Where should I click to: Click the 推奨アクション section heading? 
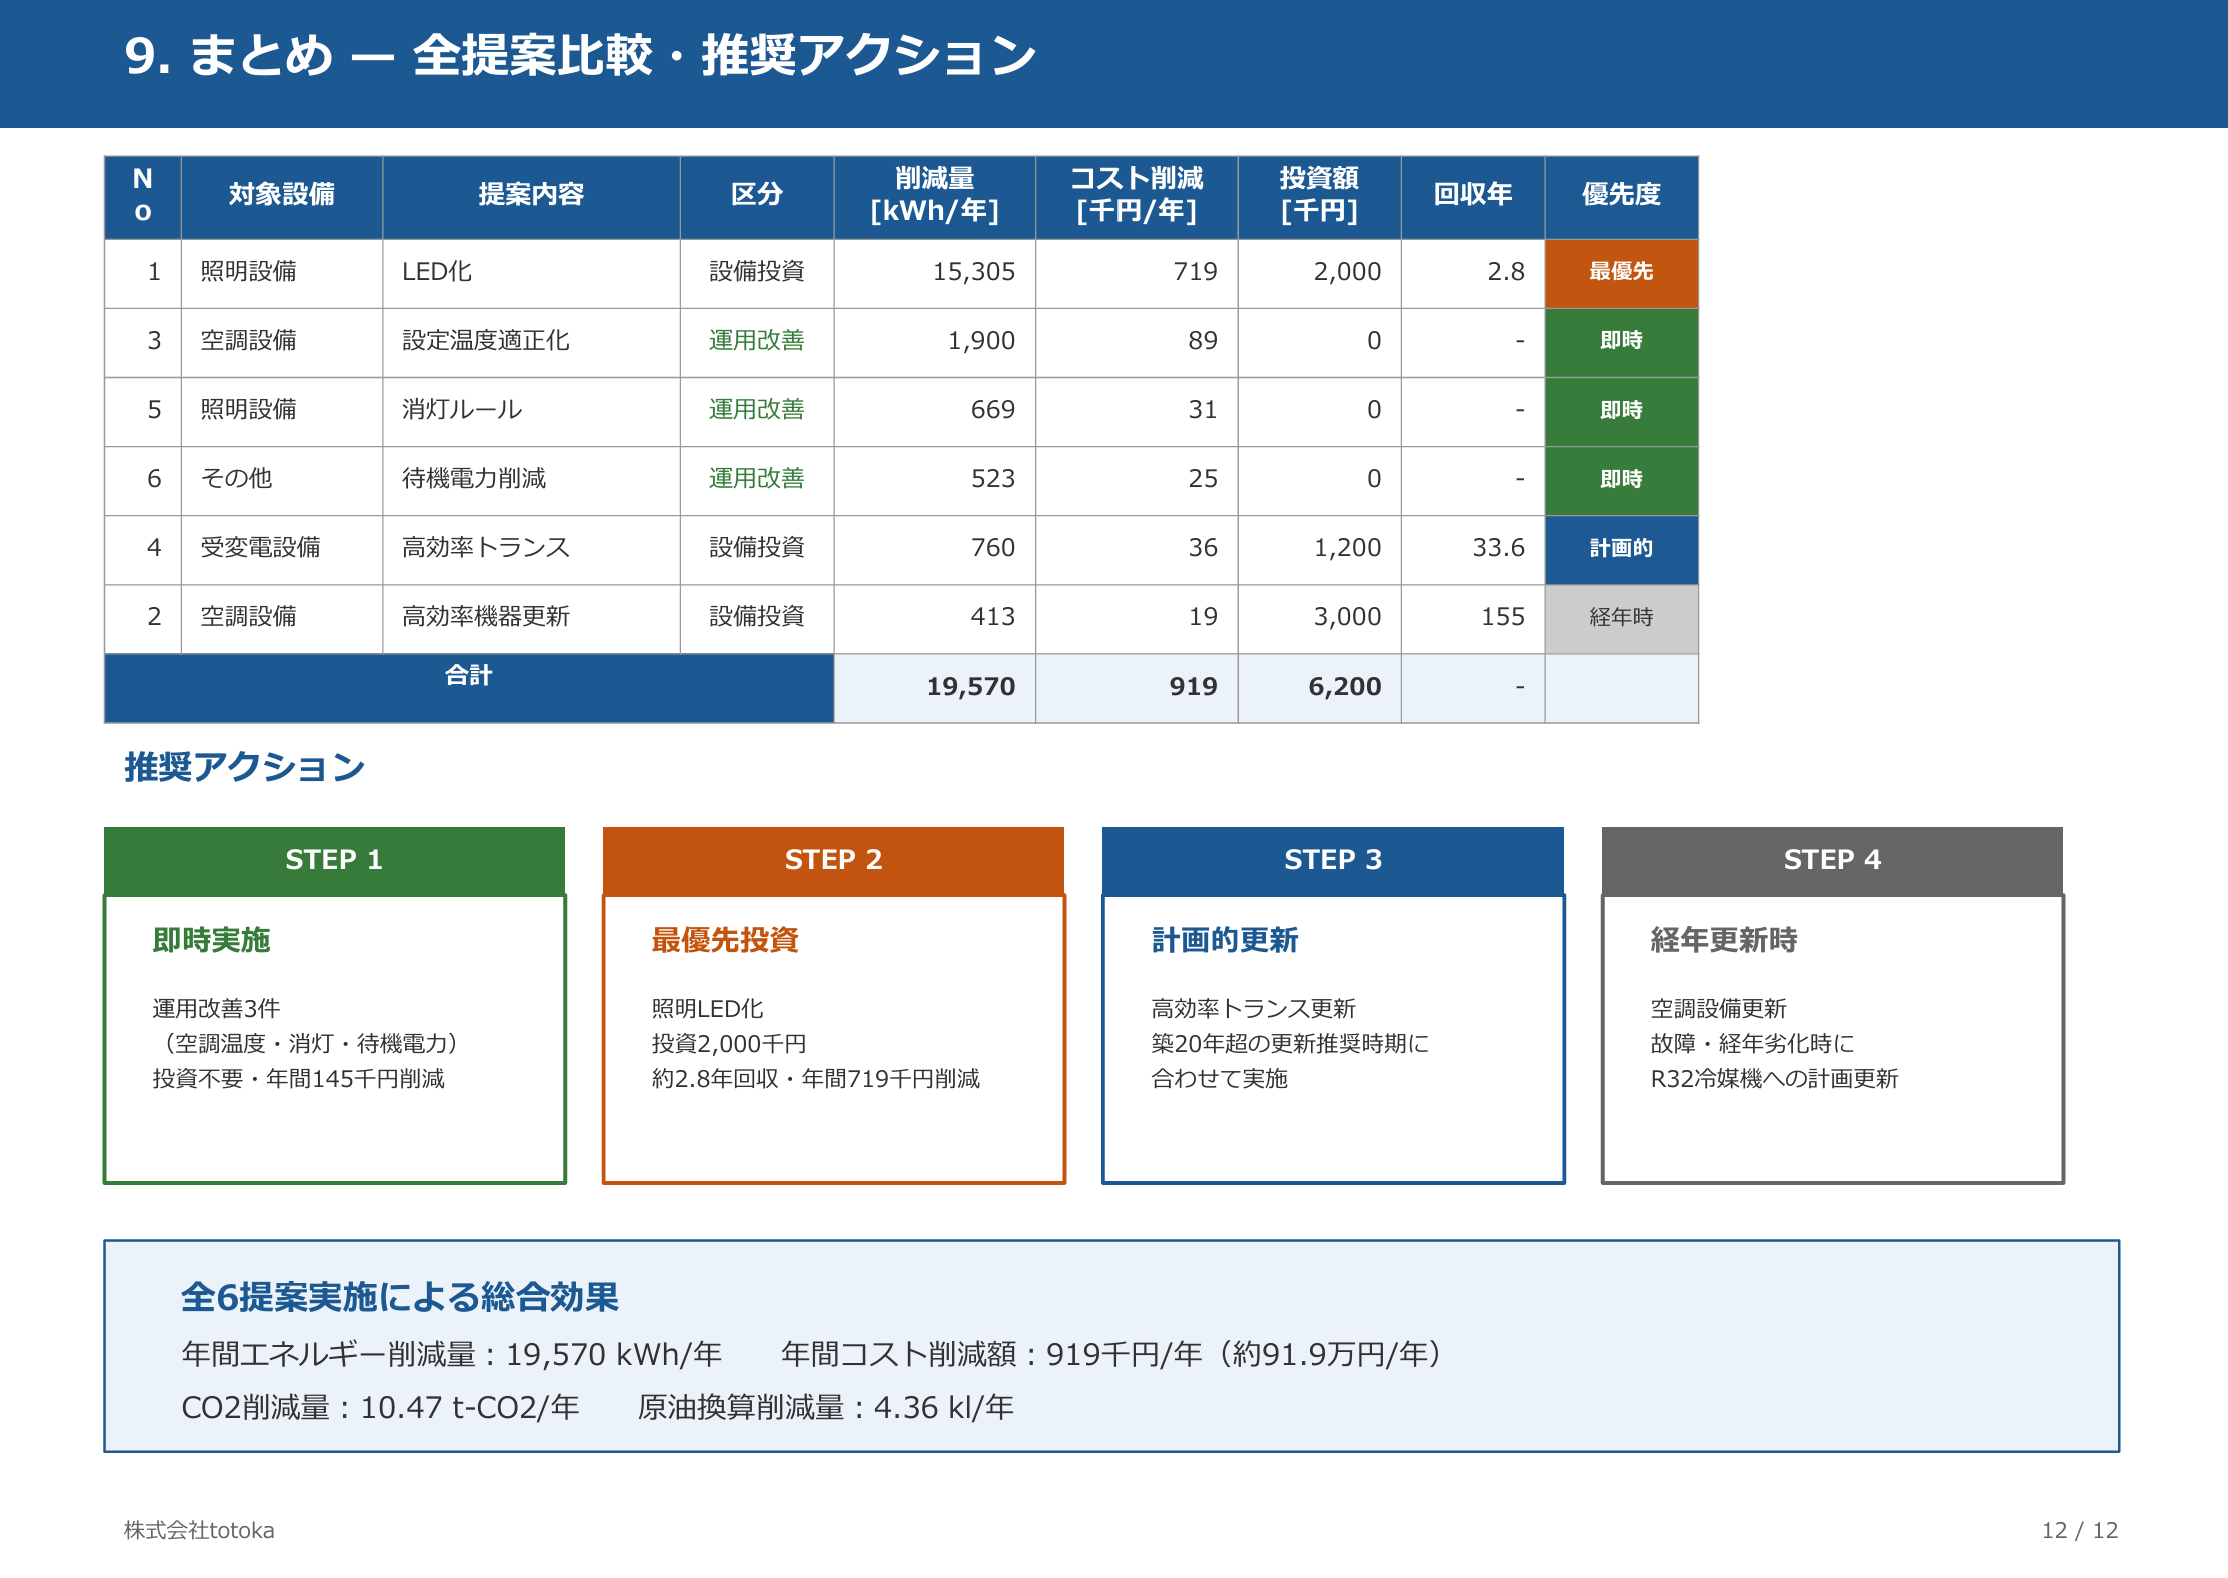pyautogui.click(x=244, y=768)
